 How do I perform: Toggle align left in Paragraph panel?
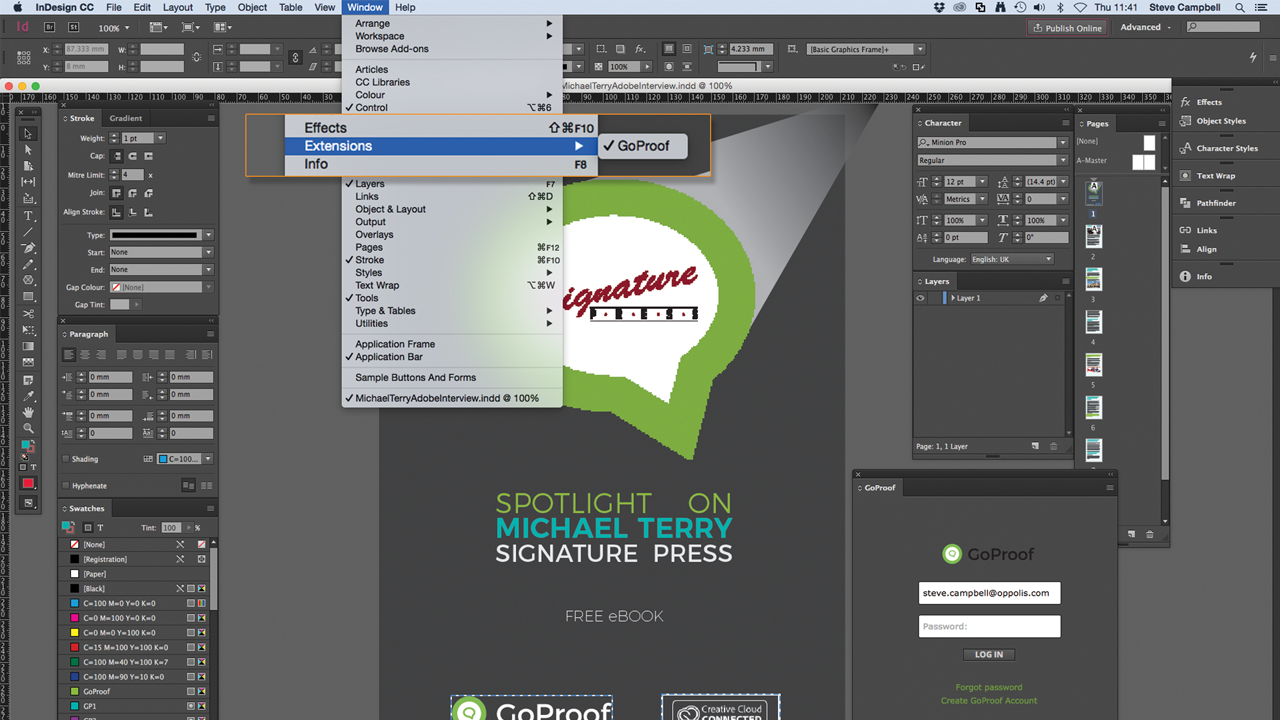click(69, 355)
